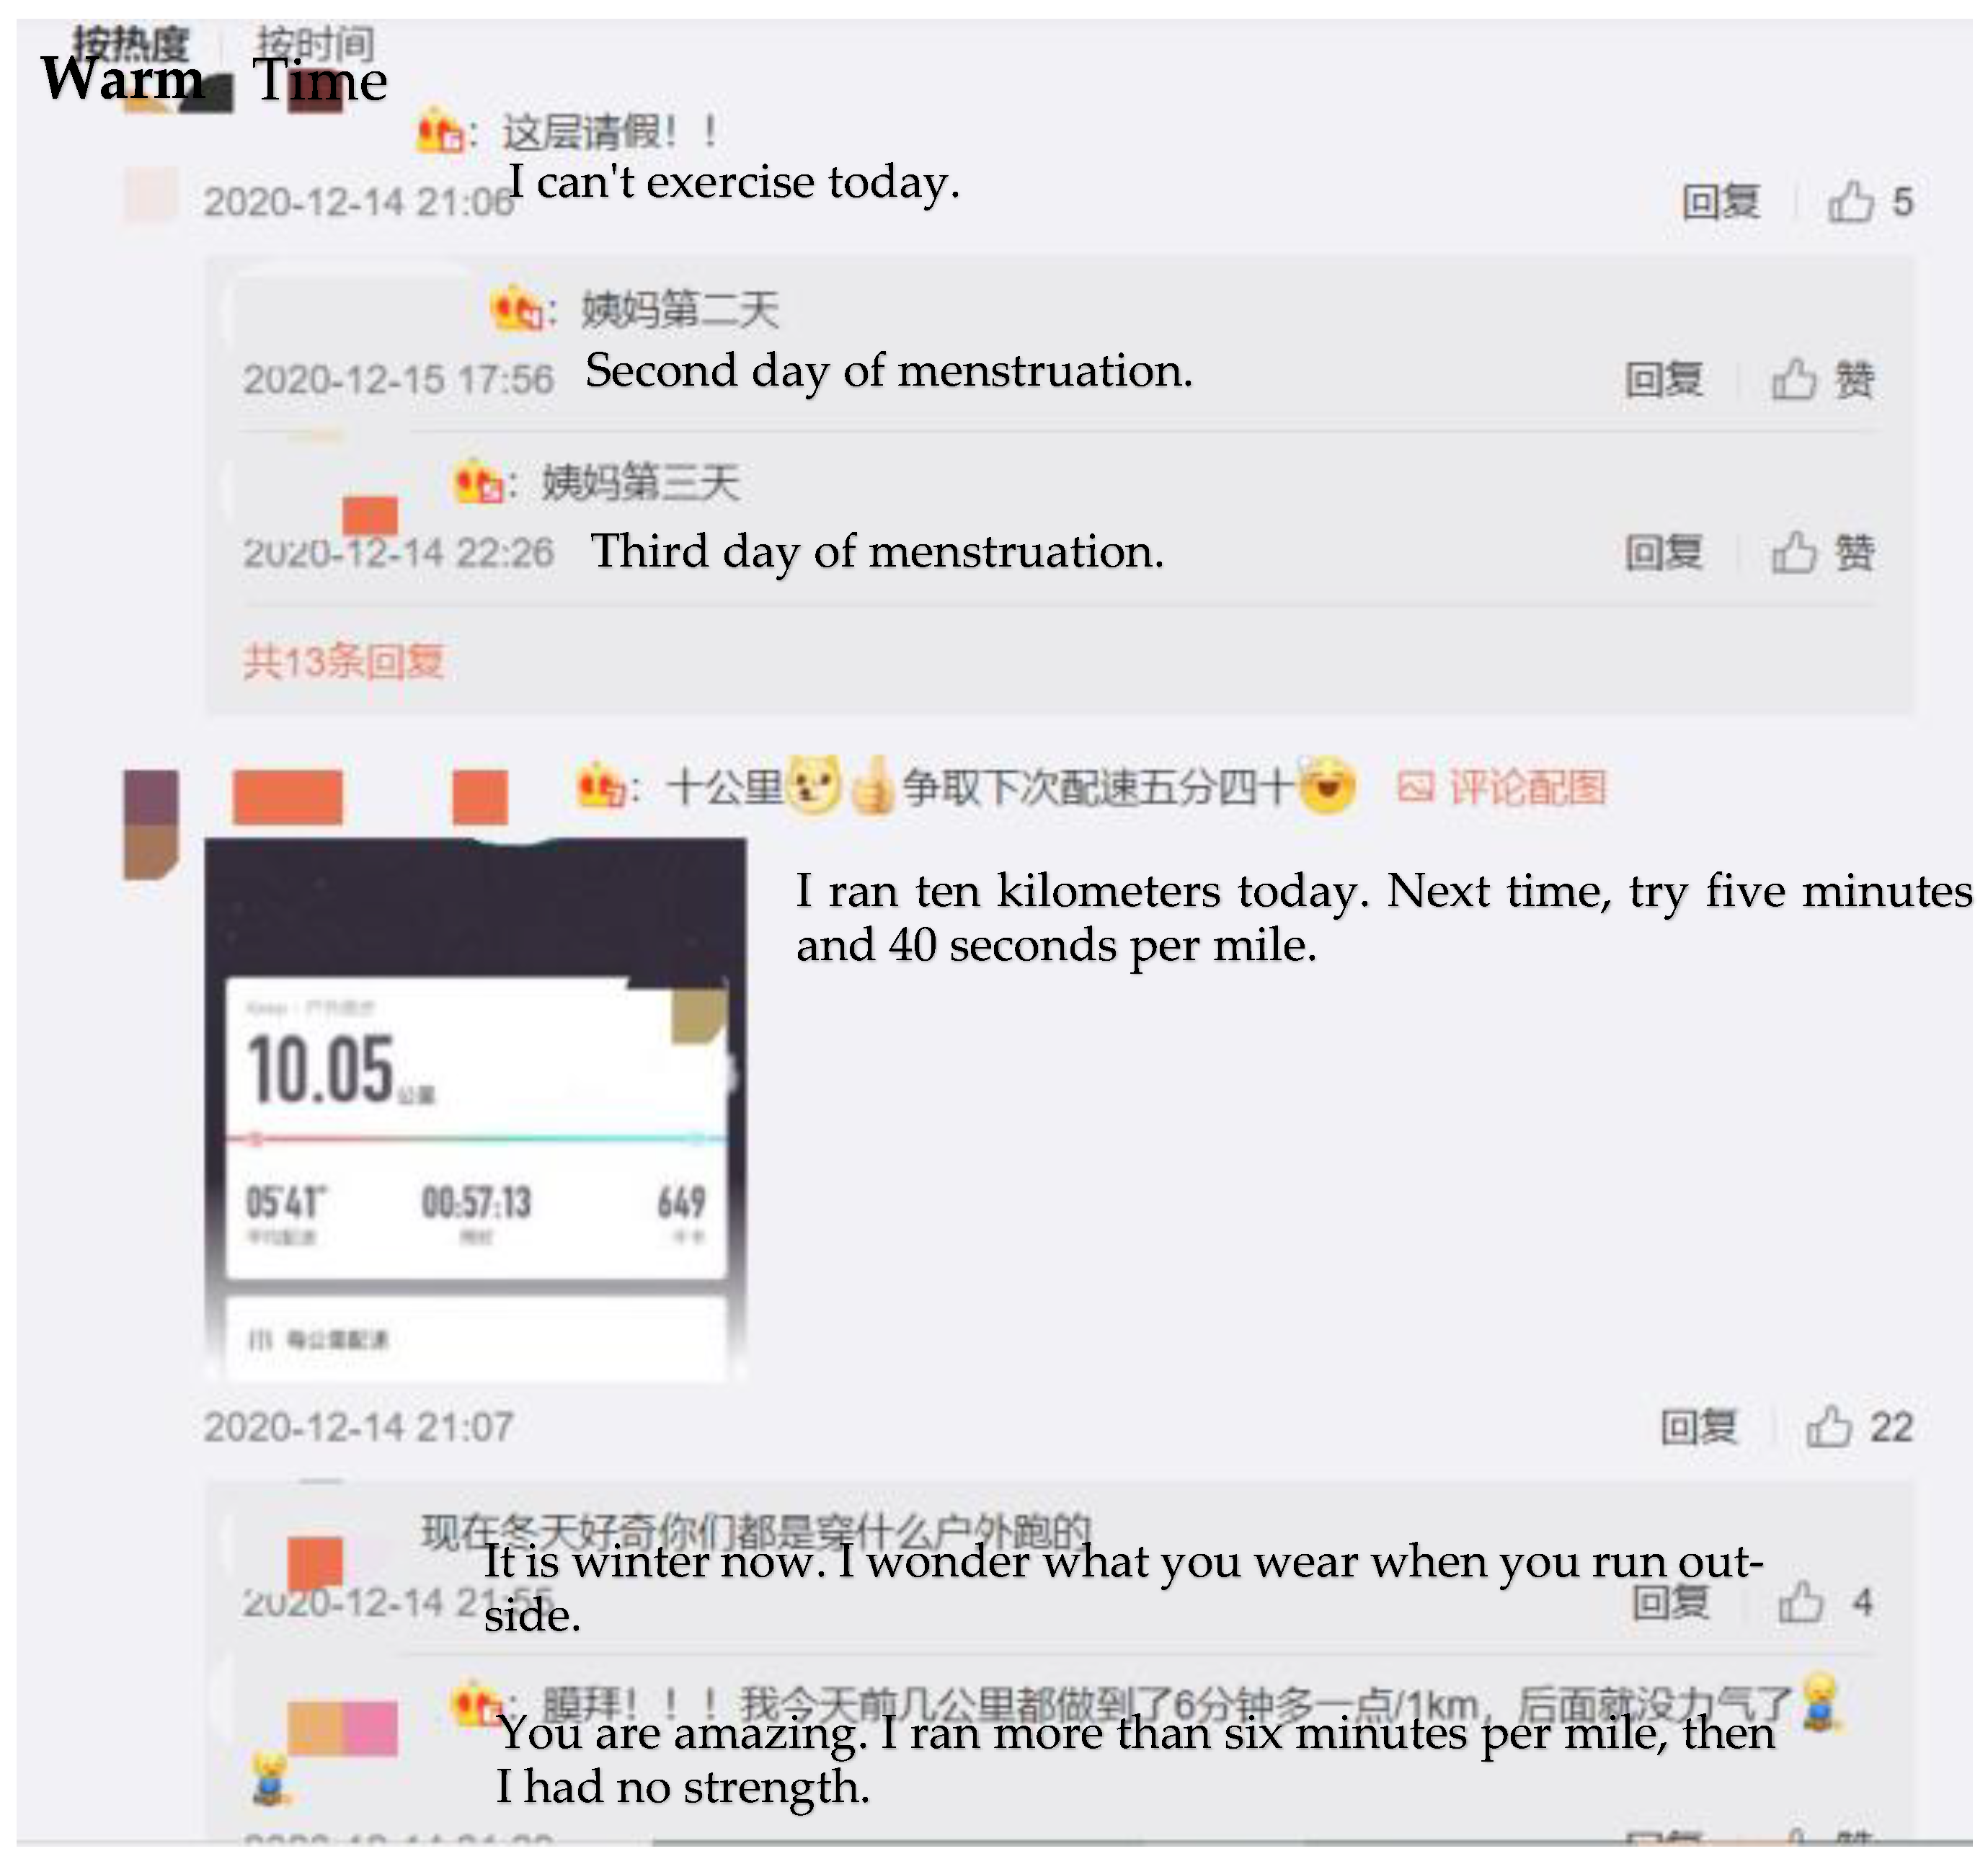Open the purple-brown commenter avatar

pos(151,824)
